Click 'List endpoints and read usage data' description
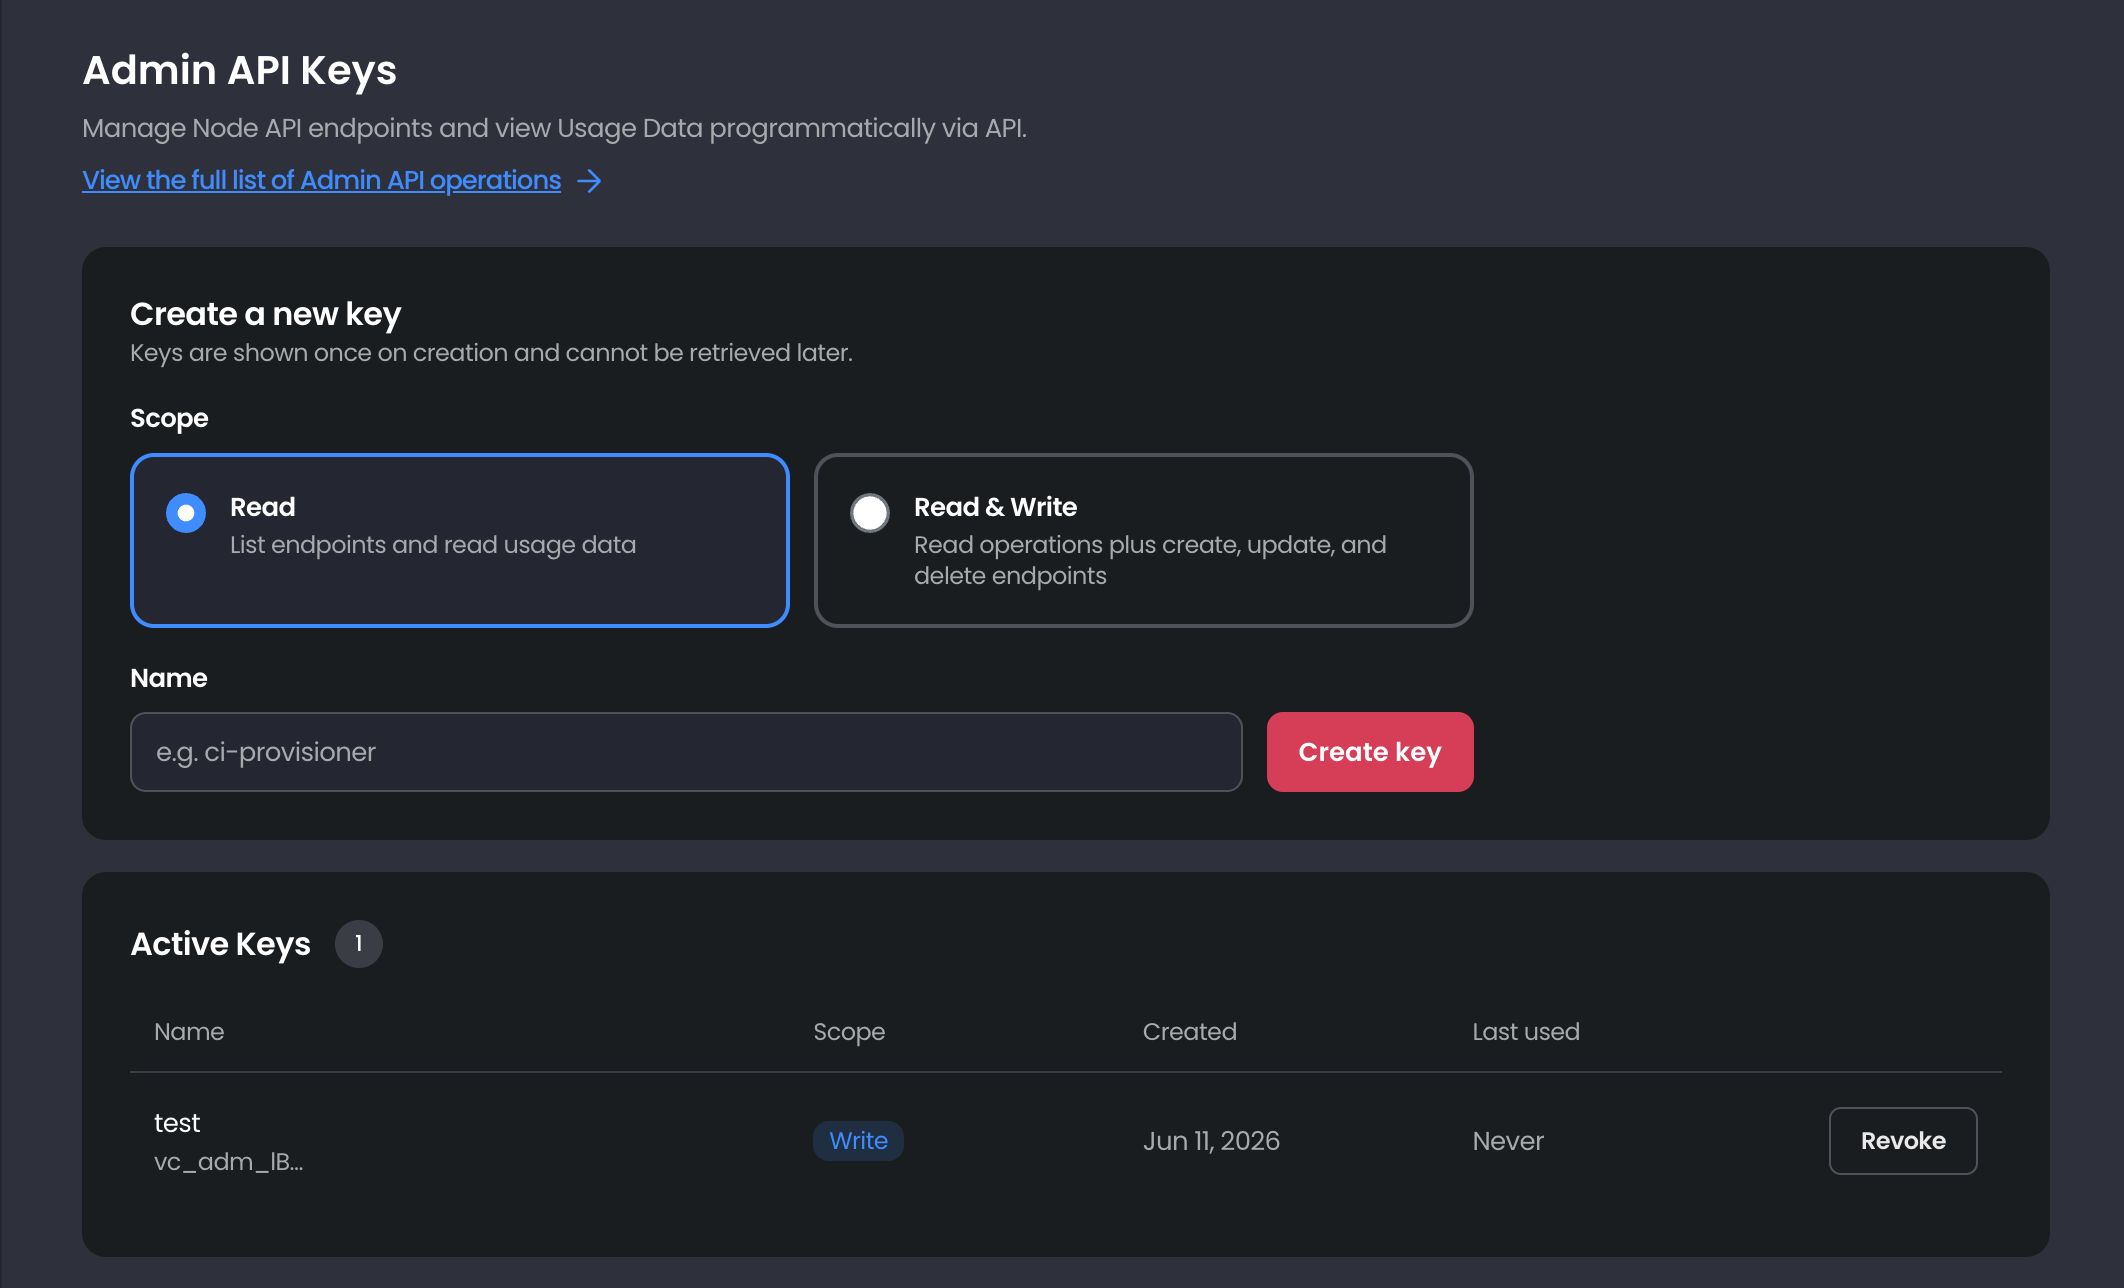The width and height of the screenshot is (2124, 1288). [x=433, y=545]
